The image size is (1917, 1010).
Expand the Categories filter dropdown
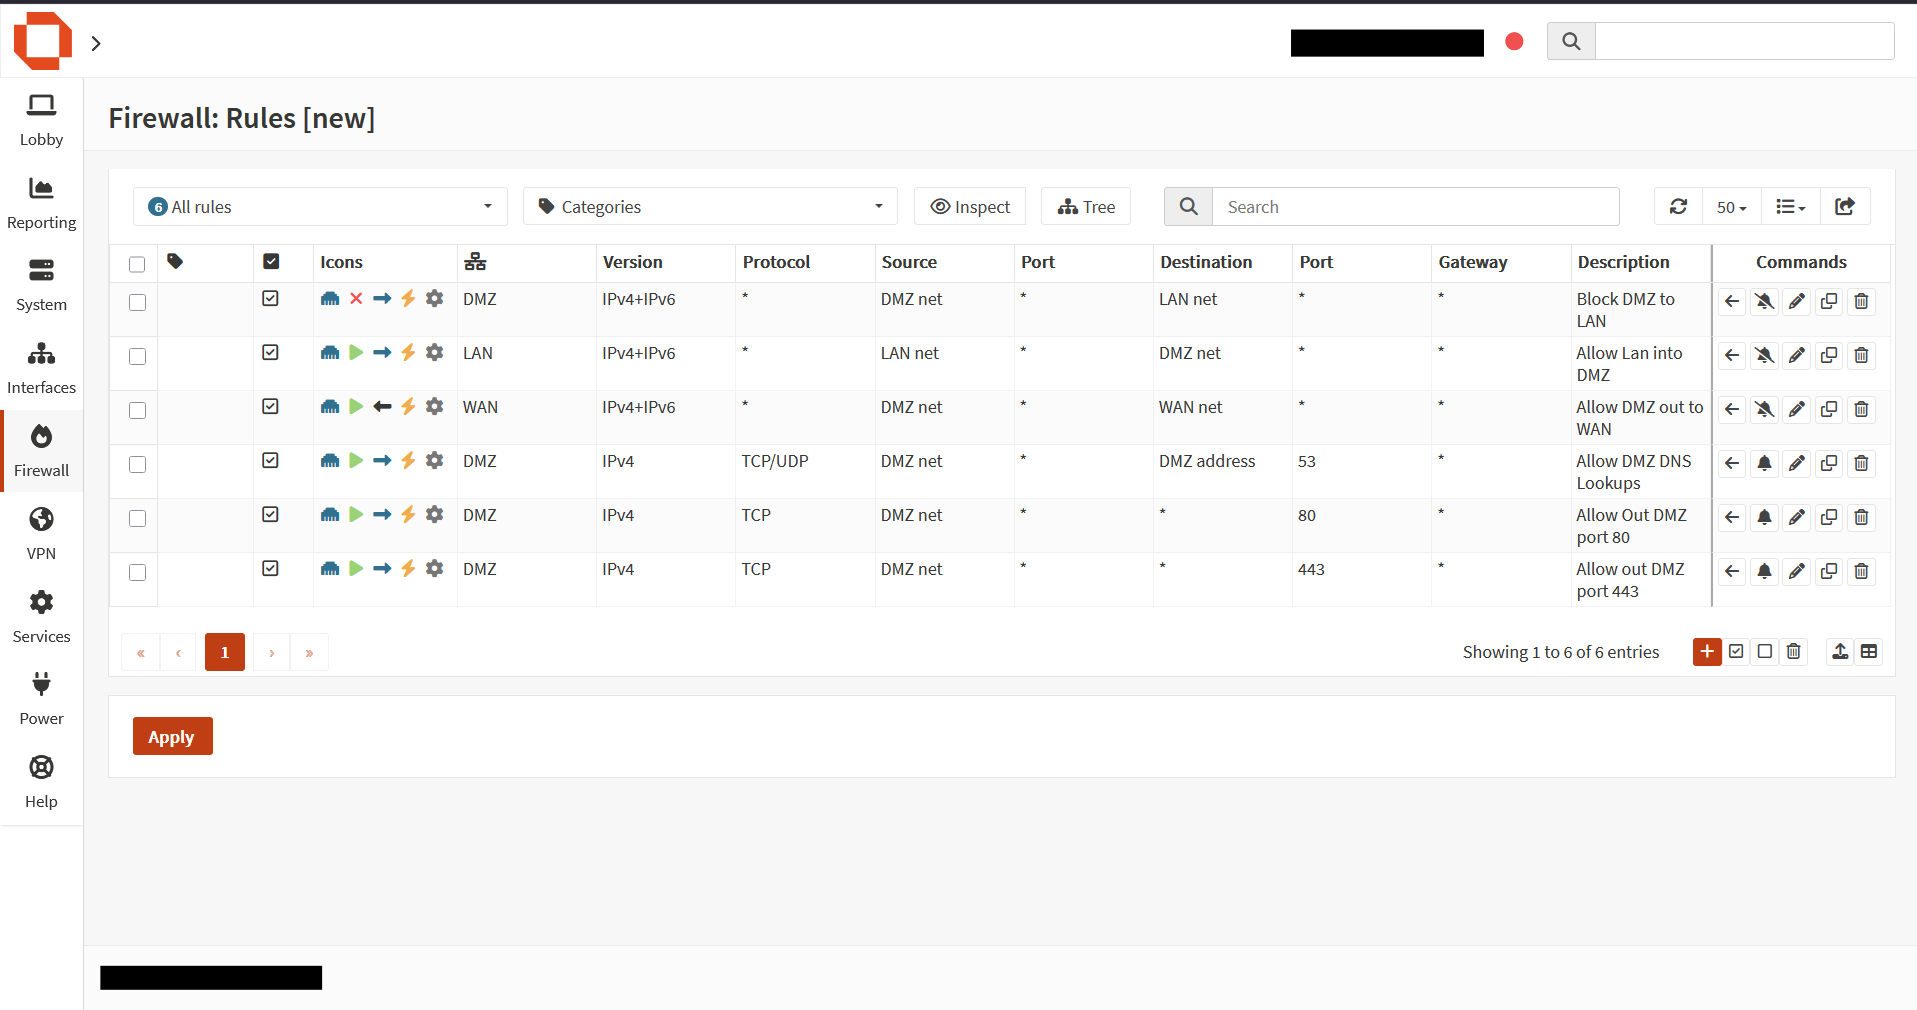pos(710,207)
